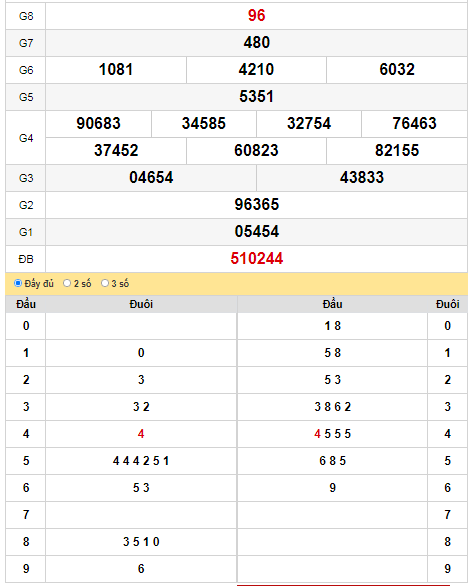
Task: Click the G6 number 4210
Action: click(256, 70)
